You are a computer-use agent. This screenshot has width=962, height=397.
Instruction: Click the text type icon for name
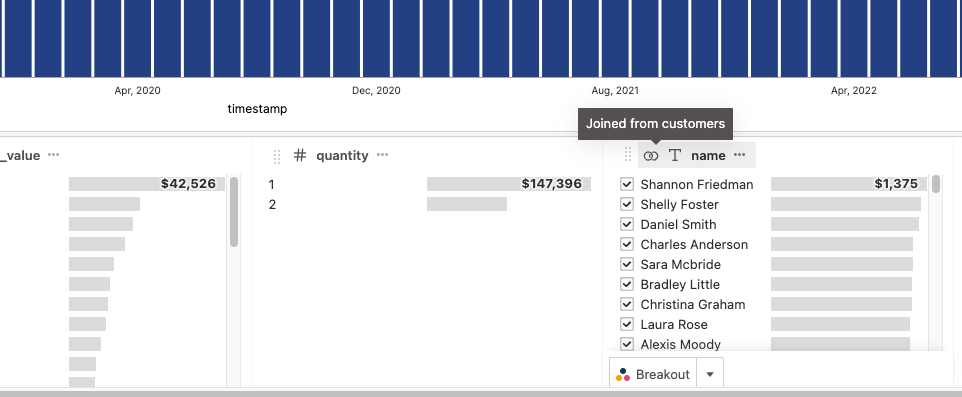[675, 156]
